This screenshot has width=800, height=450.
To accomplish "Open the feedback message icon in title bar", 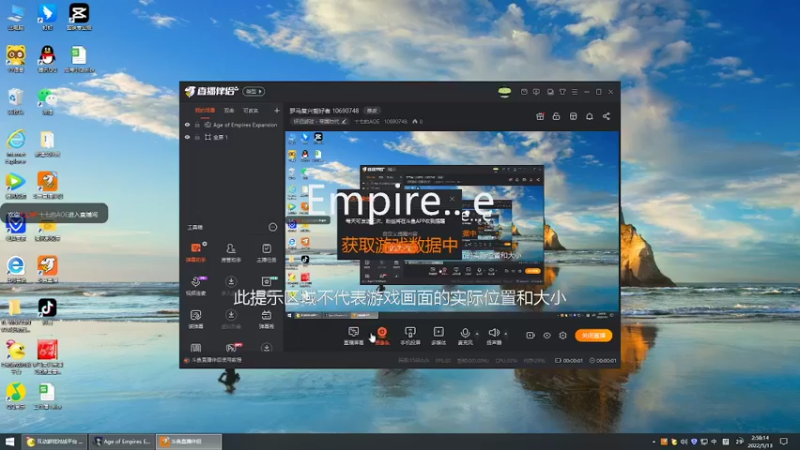I will (536, 92).
